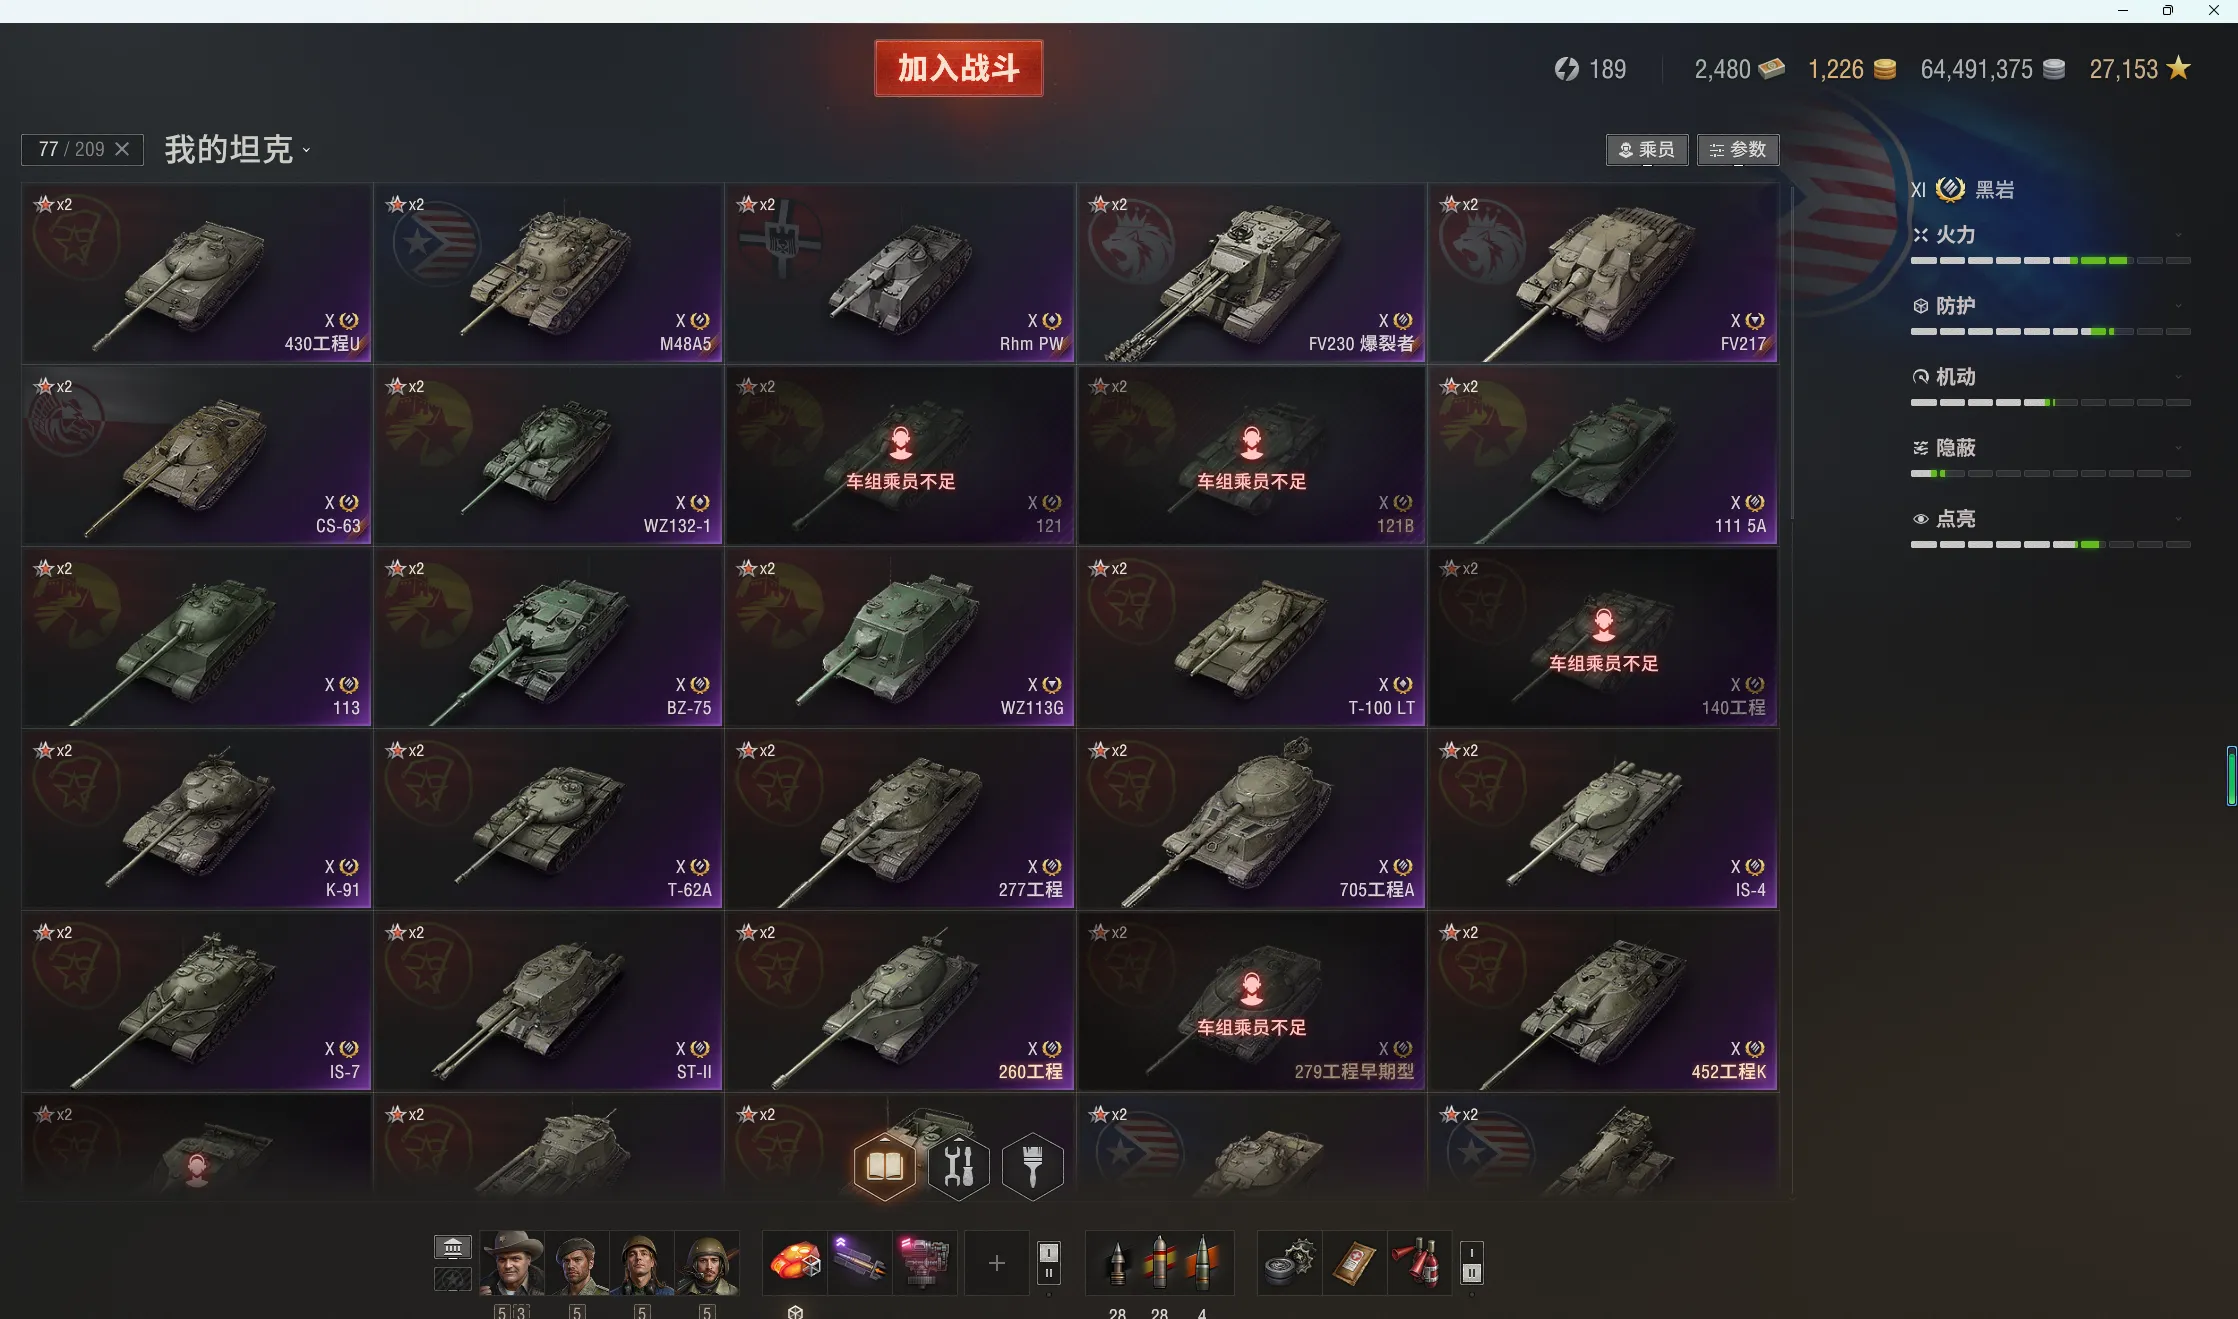Toggle consumables loadout set I/II switch

pos(1471,1263)
